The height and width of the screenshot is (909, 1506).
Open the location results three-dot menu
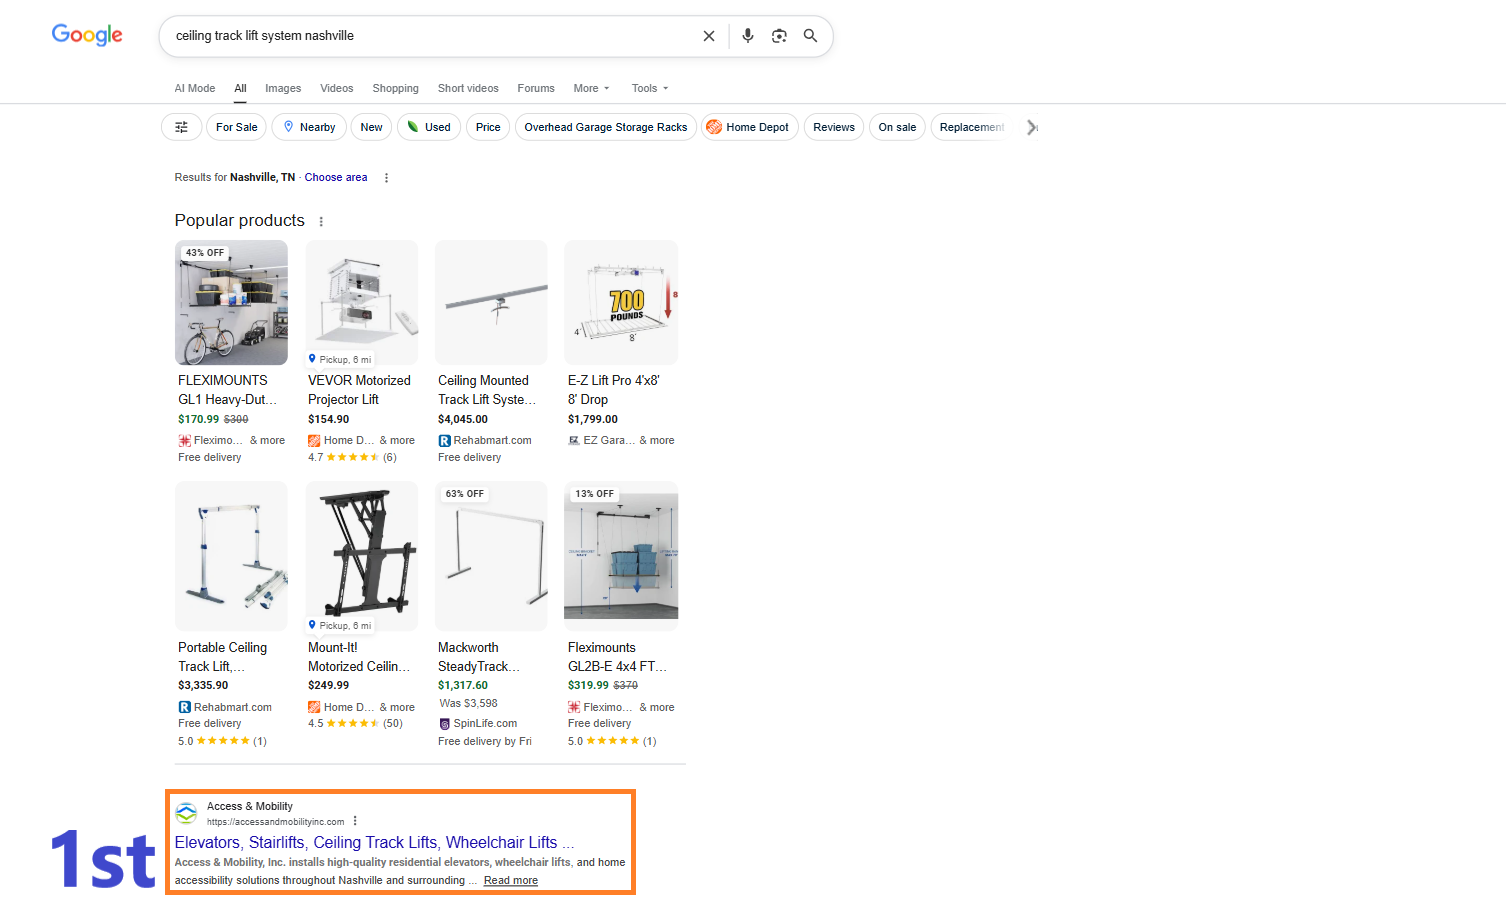coord(386,178)
